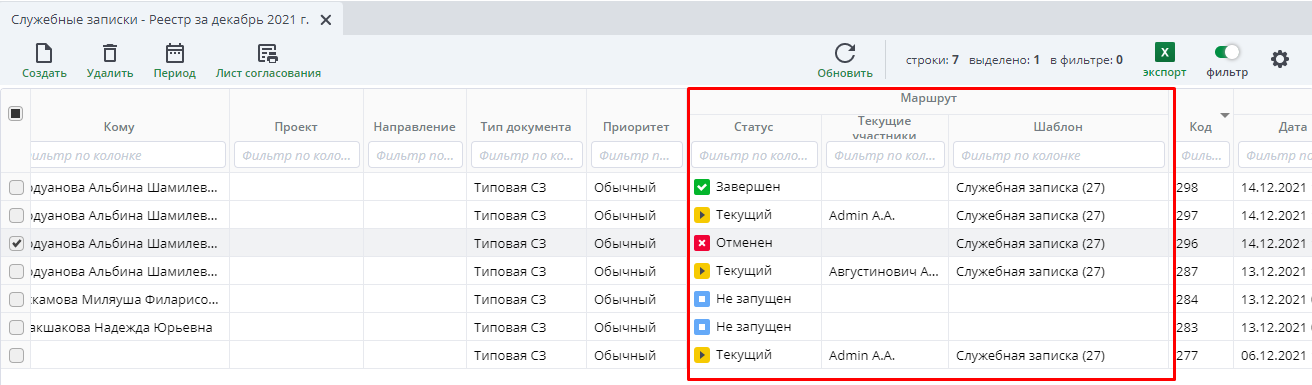
Task: Click the Шаблон column filter field
Action: click(x=1058, y=155)
